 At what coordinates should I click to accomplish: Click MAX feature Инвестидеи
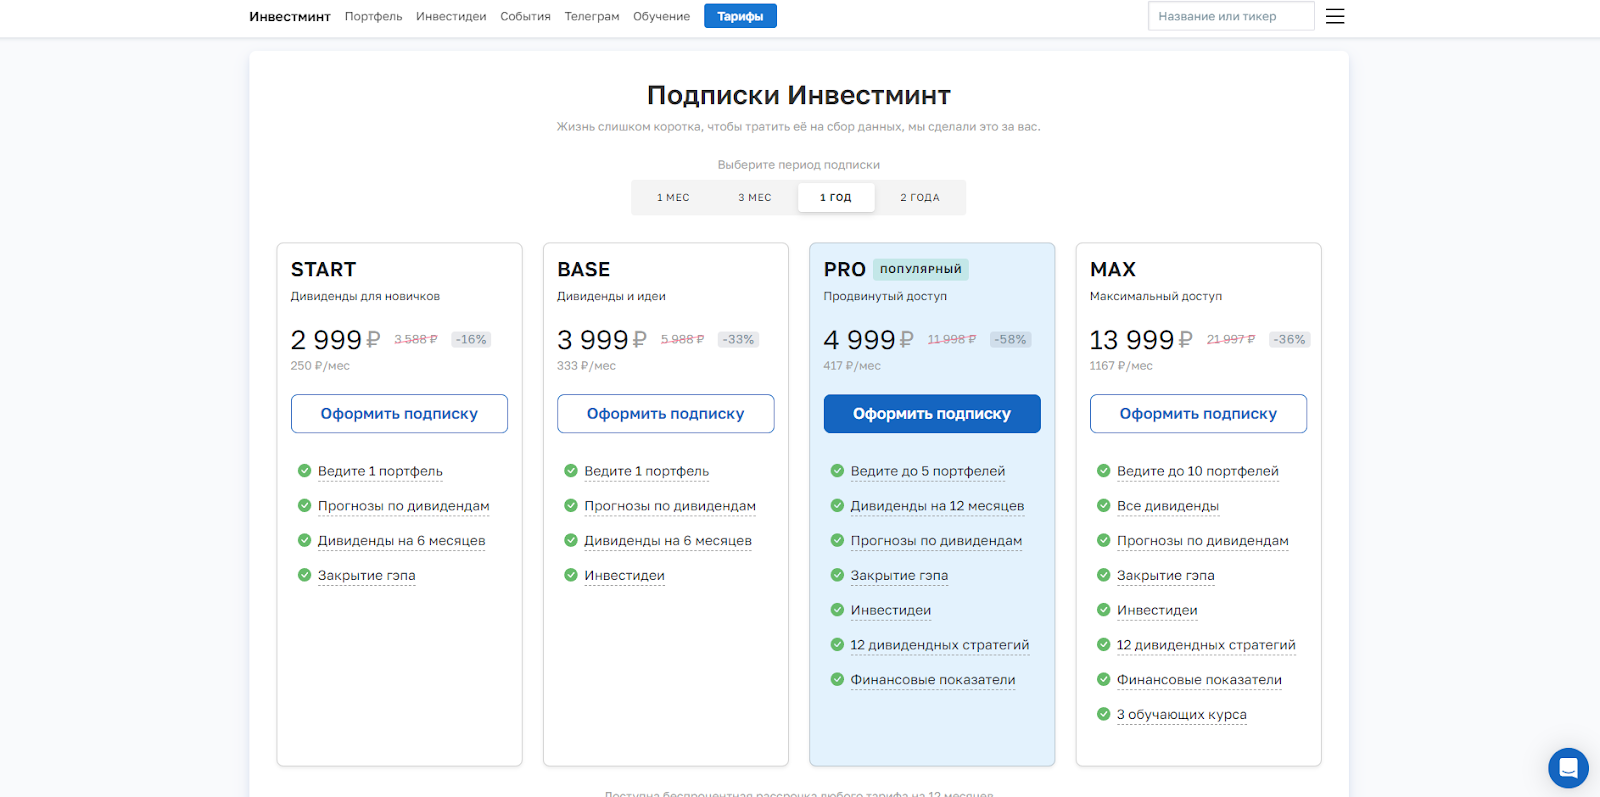(1157, 610)
